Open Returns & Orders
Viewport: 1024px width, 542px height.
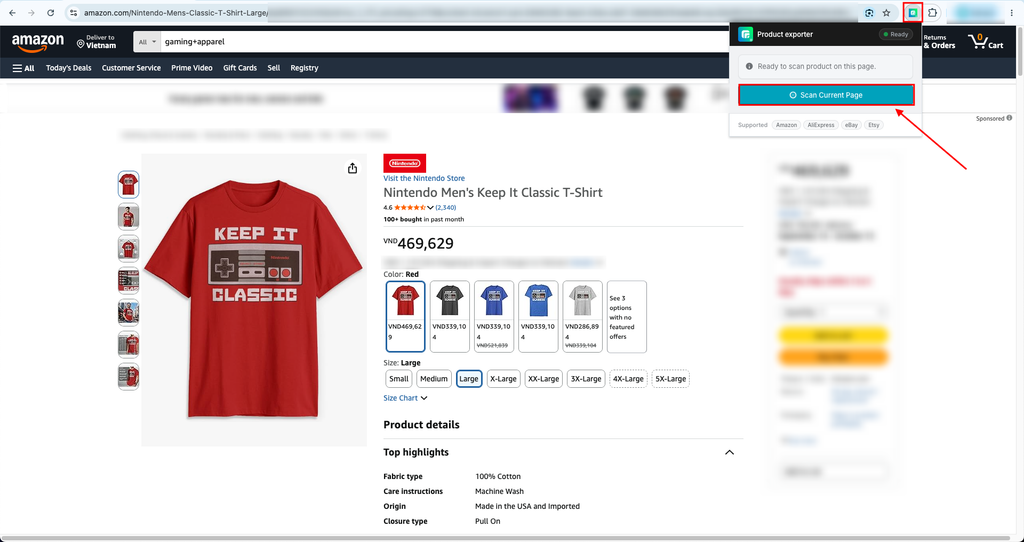coord(939,42)
